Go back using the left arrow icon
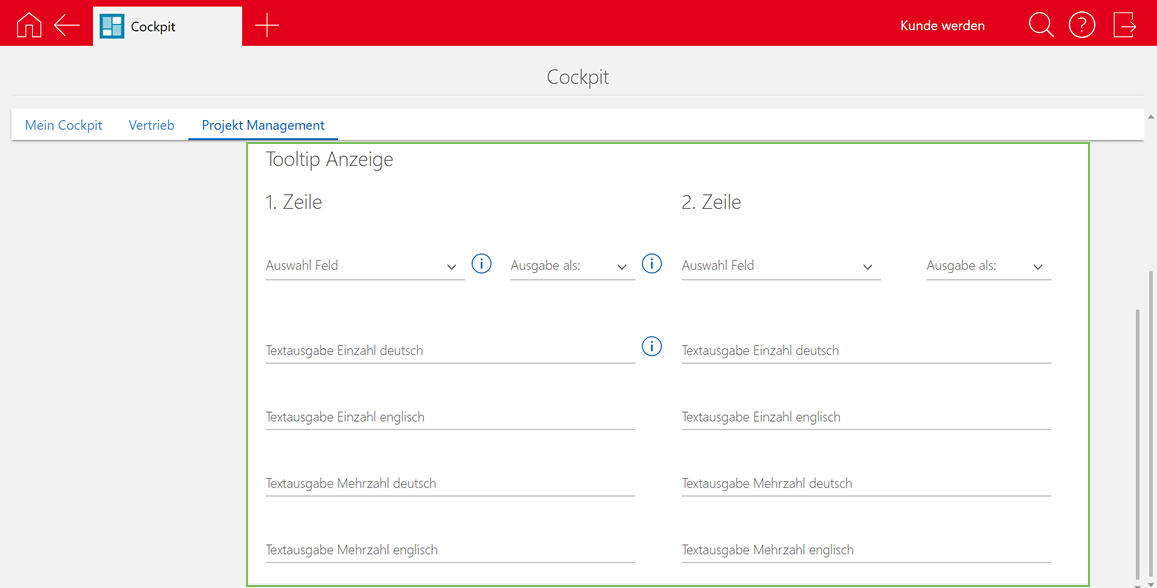Image resolution: width=1157 pixels, height=588 pixels. [x=65, y=24]
